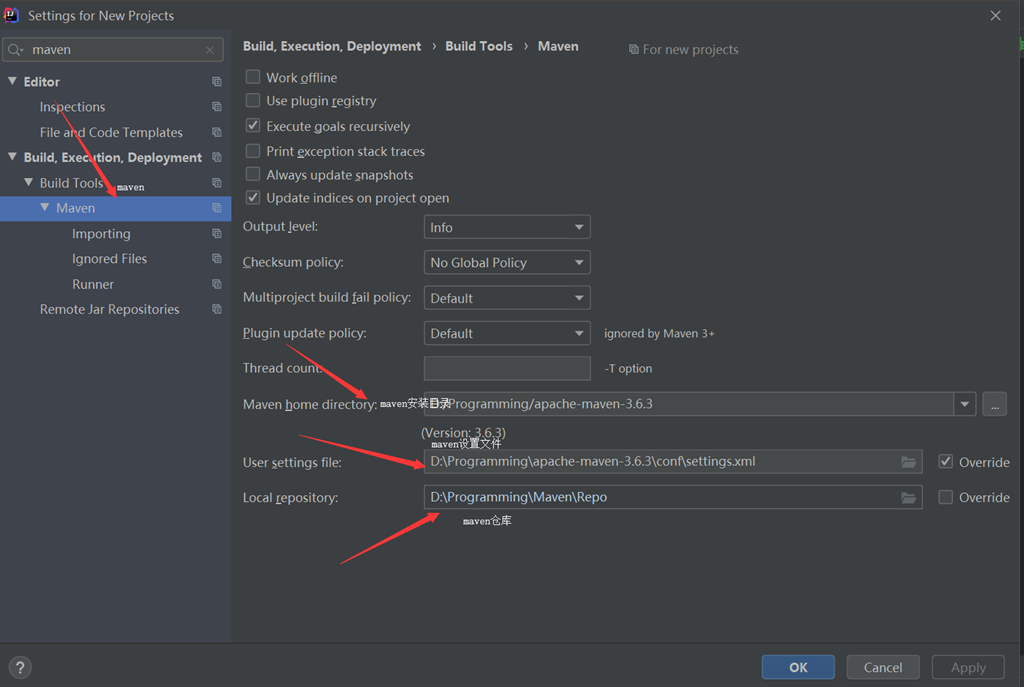Click copy icon beside Inspections
This screenshot has width=1024, height=687.
(217, 106)
